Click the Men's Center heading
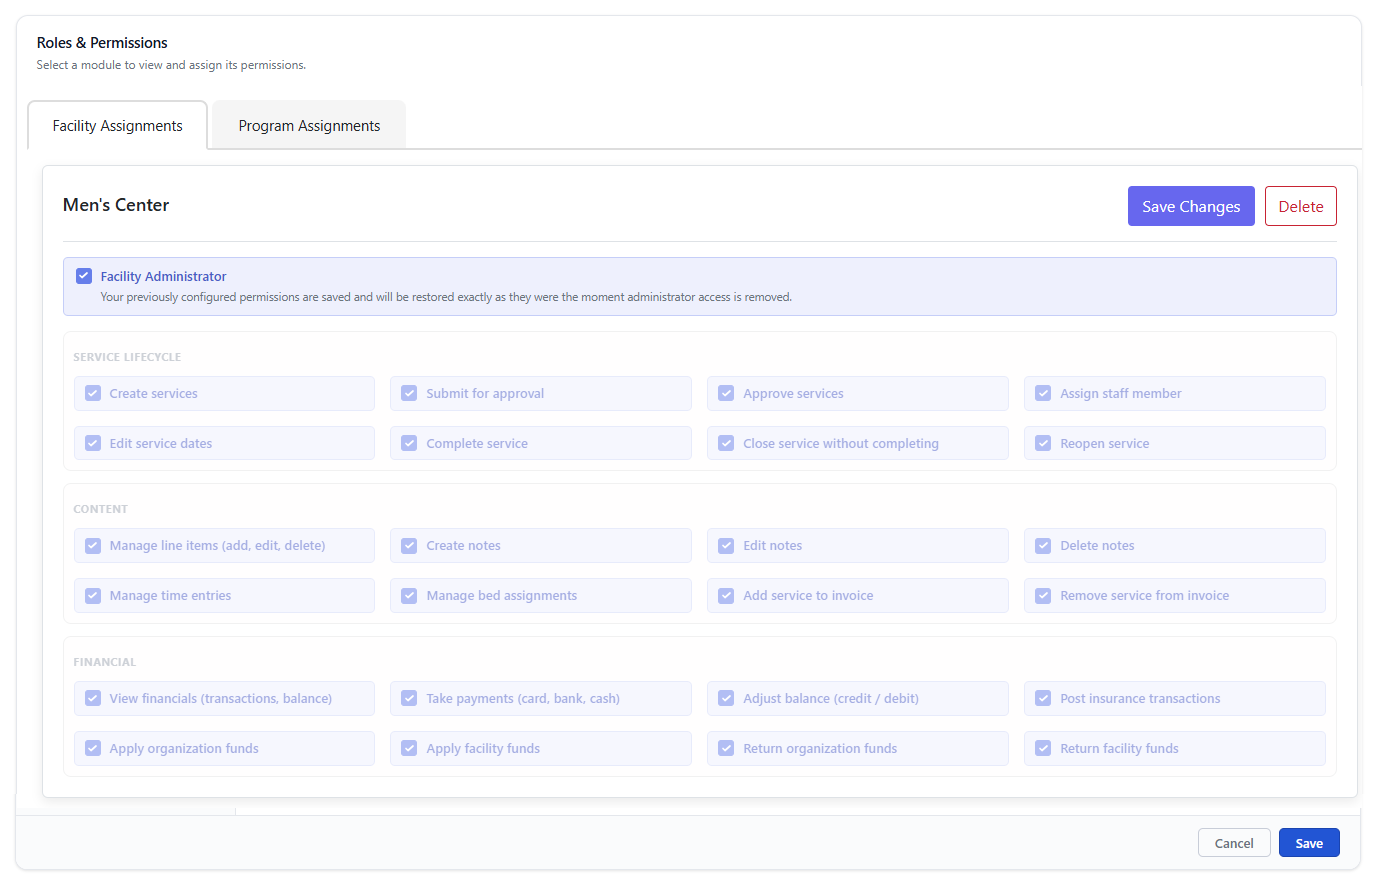 (116, 205)
